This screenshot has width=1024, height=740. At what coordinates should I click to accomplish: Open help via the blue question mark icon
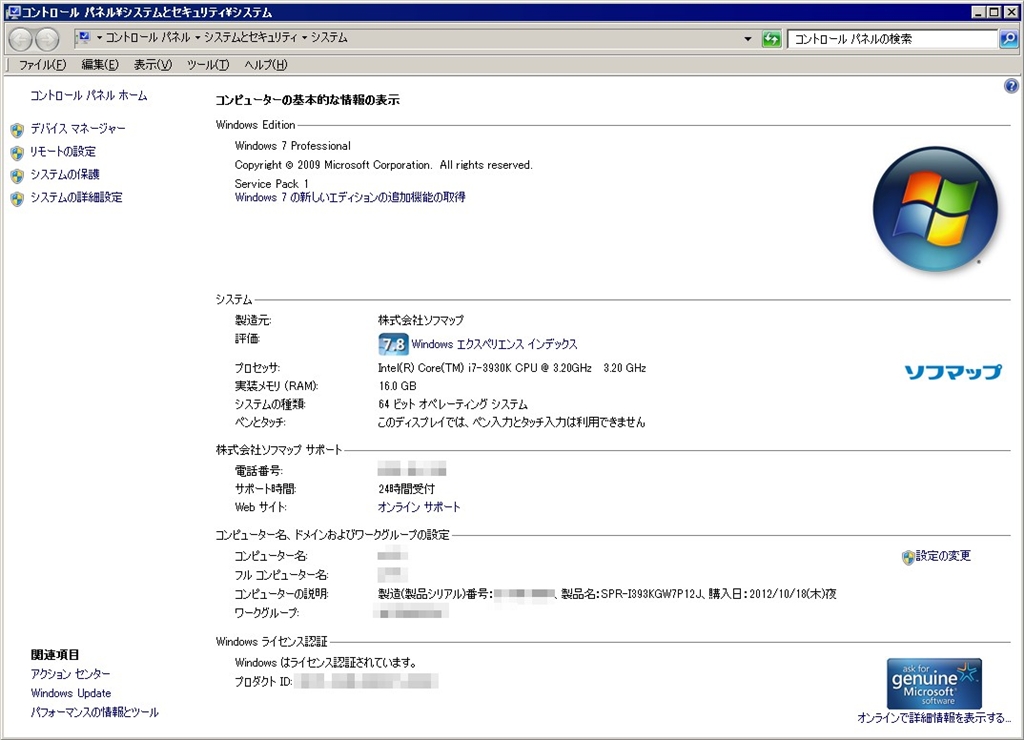[1010, 87]
